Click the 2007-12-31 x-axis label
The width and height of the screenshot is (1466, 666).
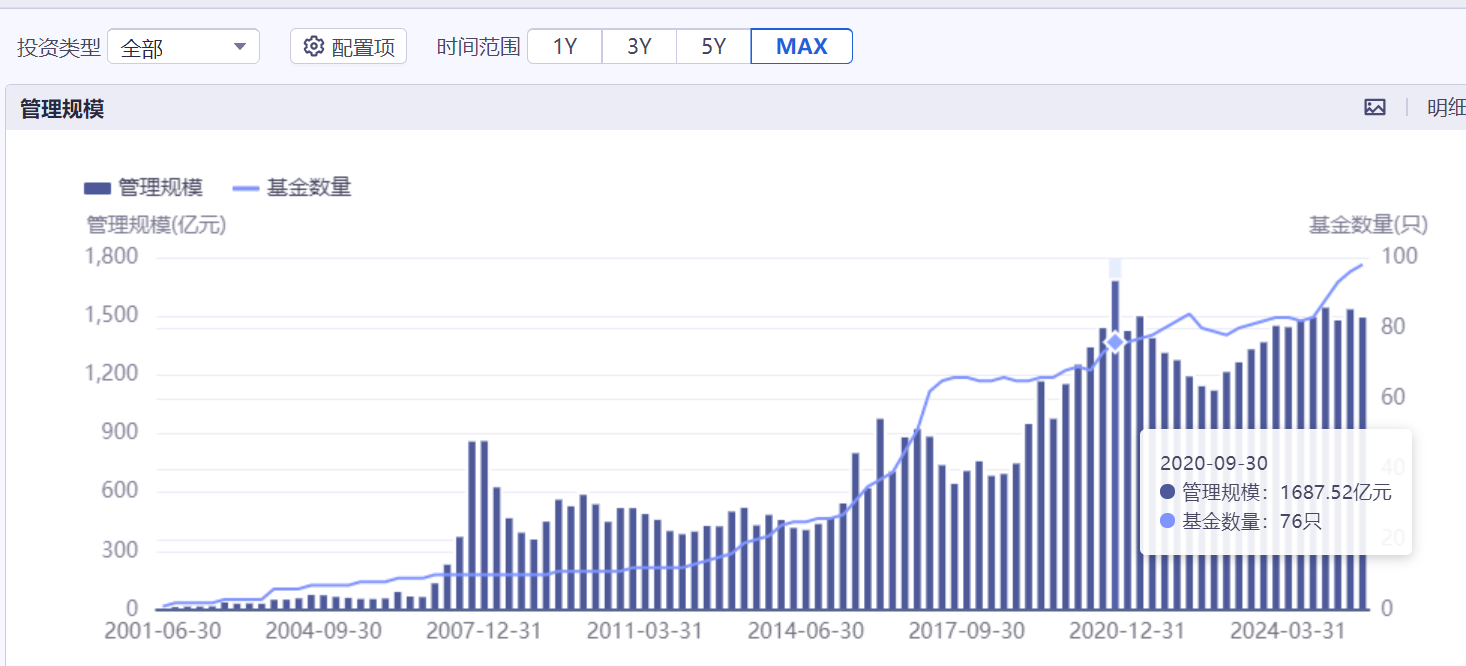click(x=484, y=632)
